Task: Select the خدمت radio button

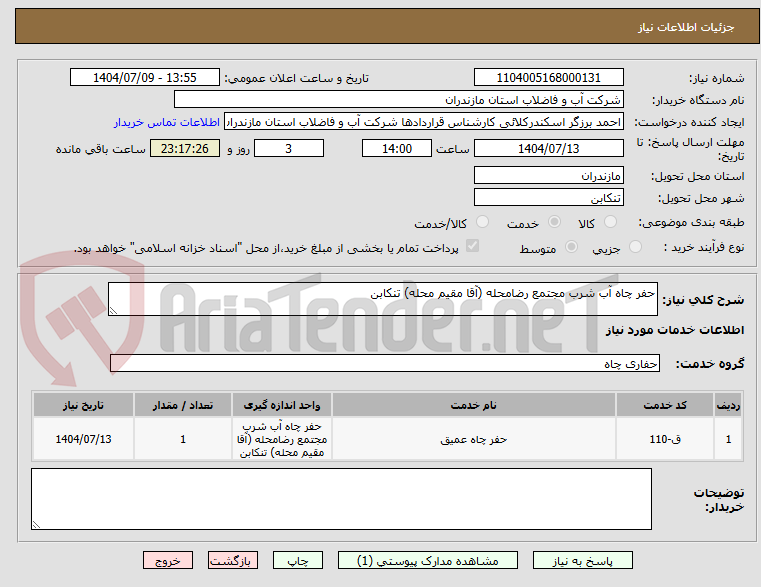Action: pos(554,222)
